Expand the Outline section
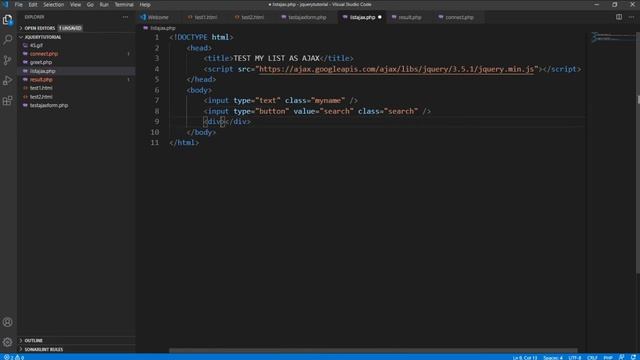The image size is (640, 360). [33, 340]
